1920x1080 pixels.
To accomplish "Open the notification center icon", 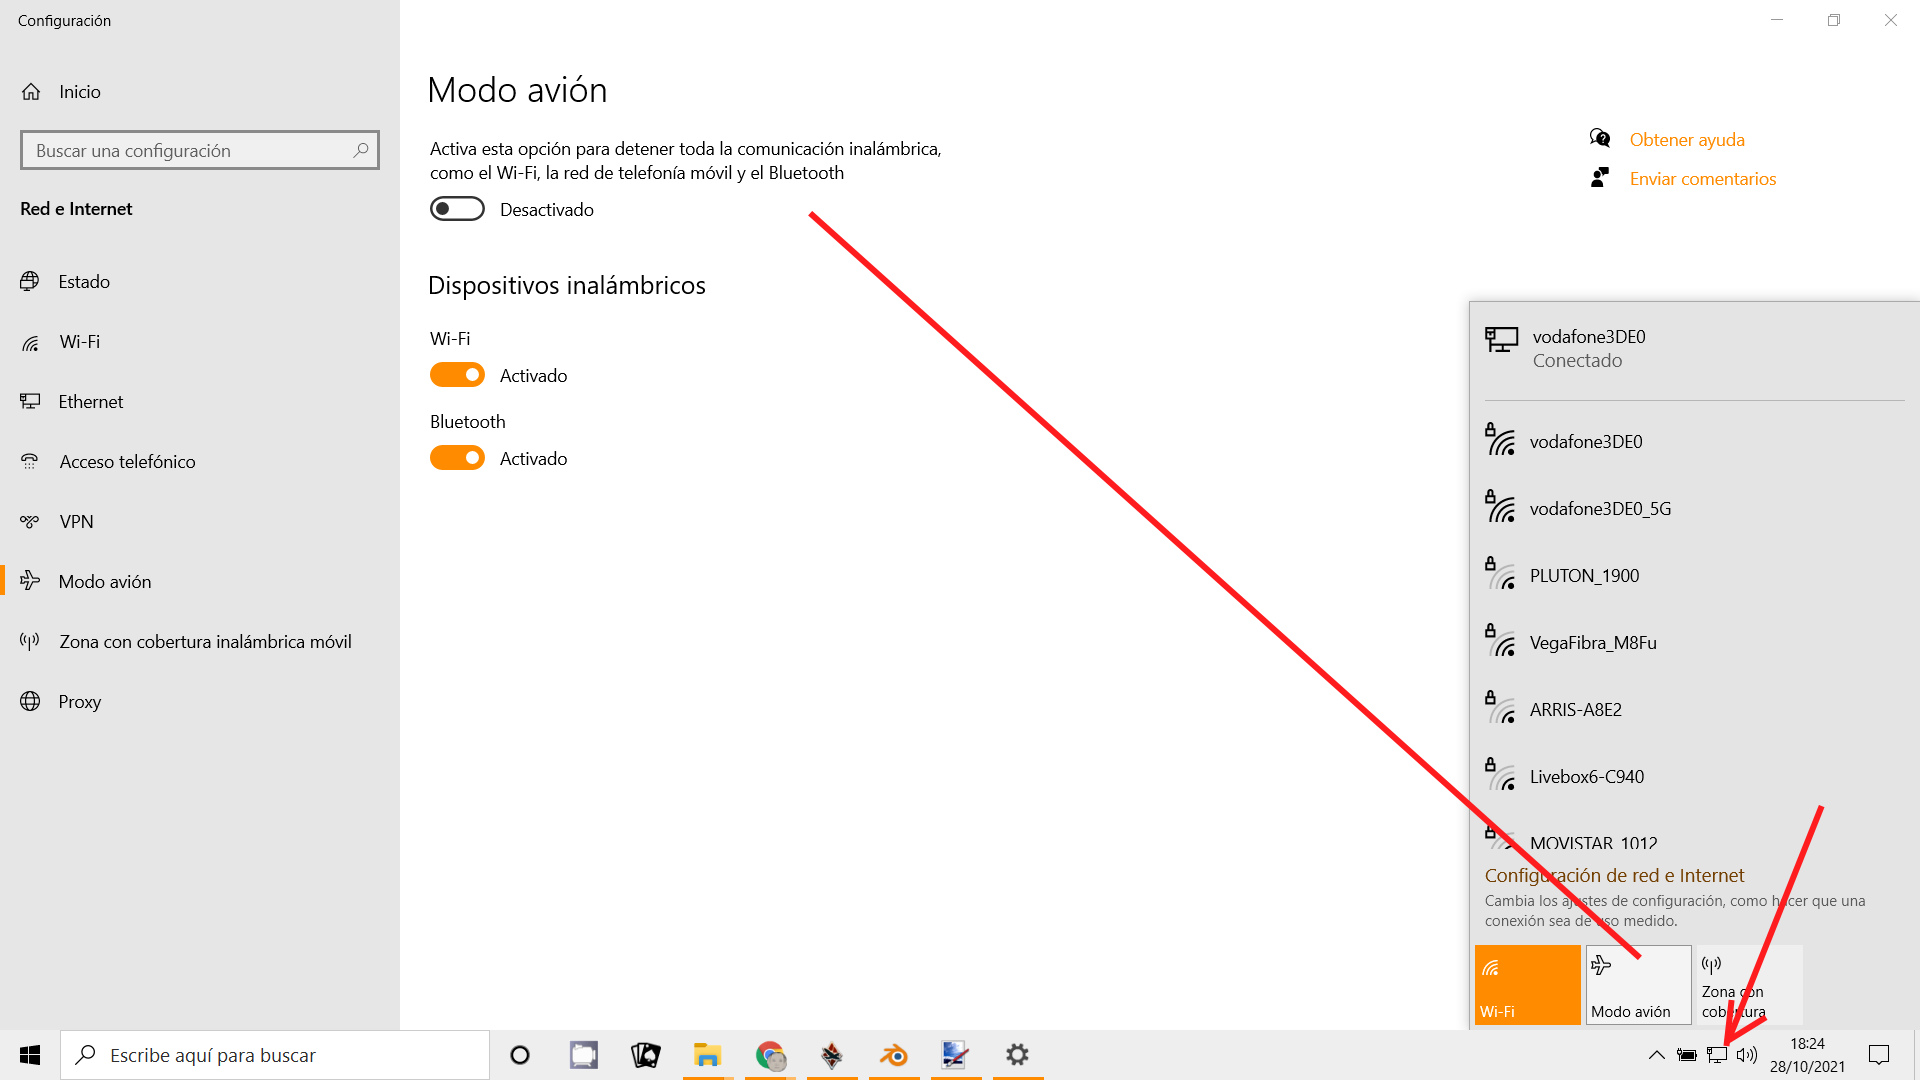I will click(x=1879, y=1055).
